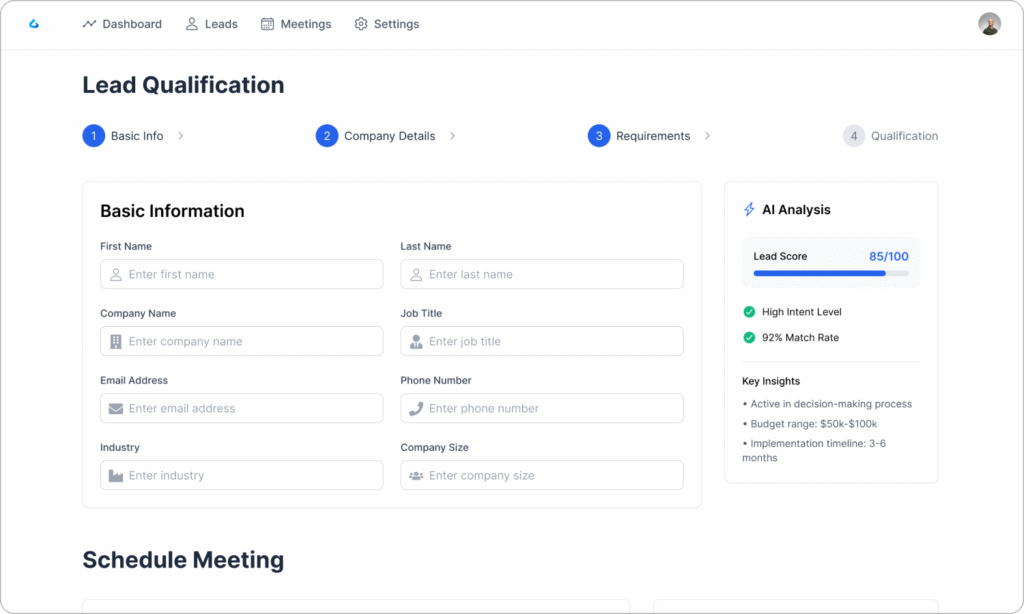Image resolution: width=1024 pixels, height=614 pixels.
Task: Expand the chevron after Company Details
Action: pyautogui.click(x=453, y=135)
